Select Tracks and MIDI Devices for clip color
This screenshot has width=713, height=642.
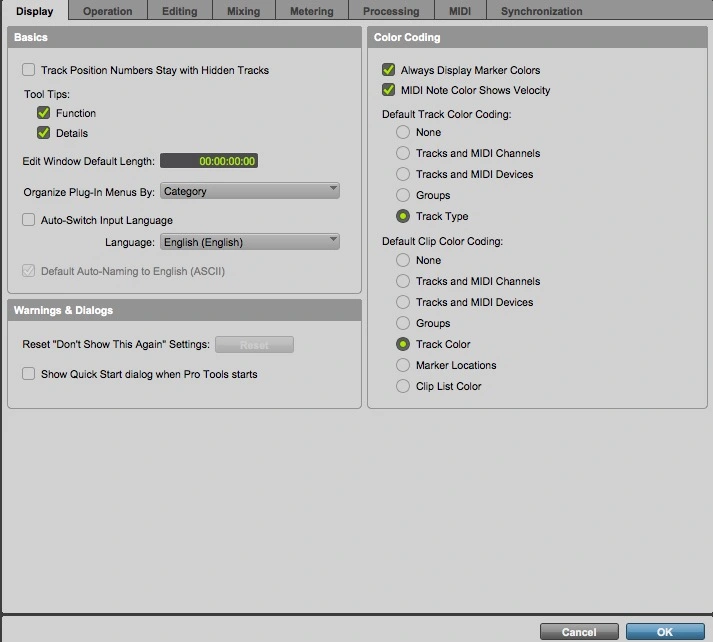(x=403, y=302)
